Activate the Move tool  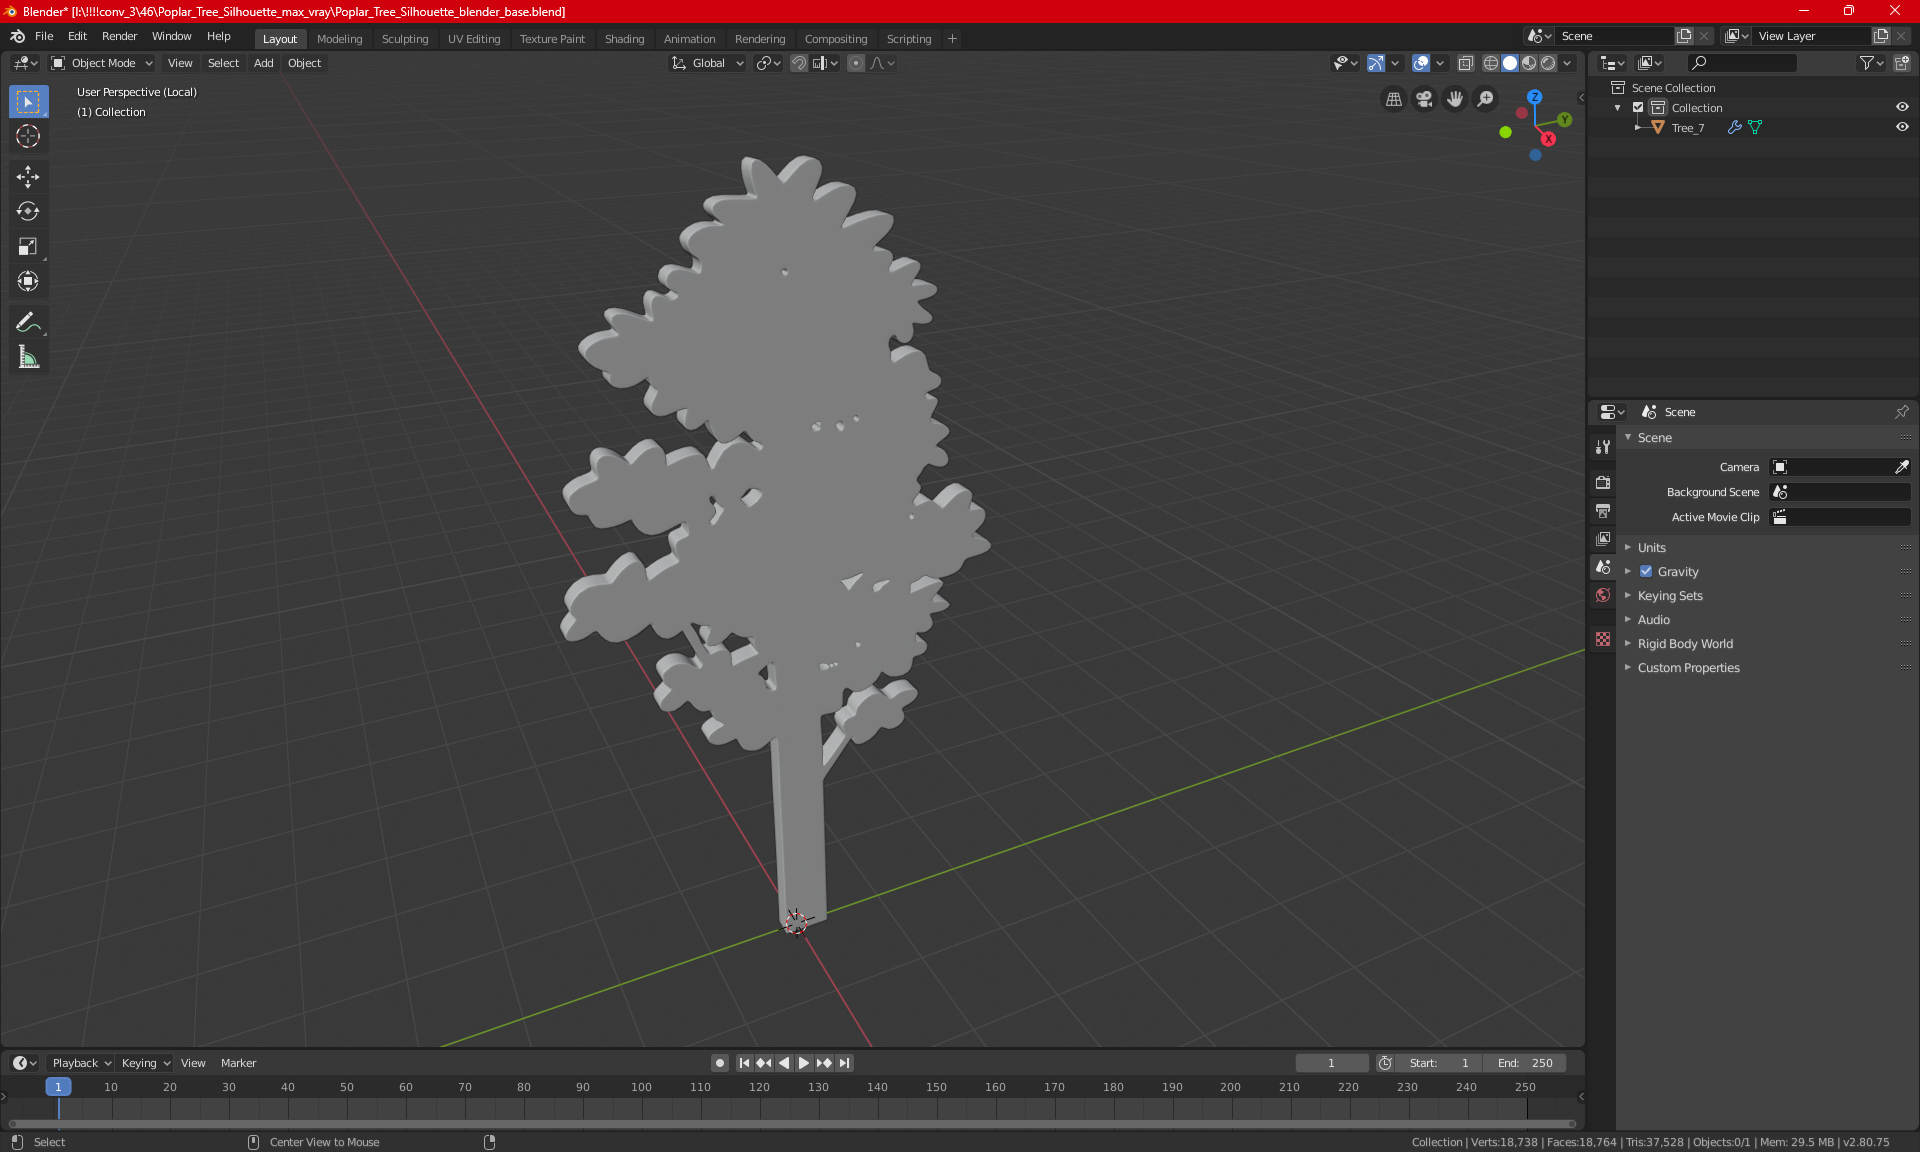(28, 177)
